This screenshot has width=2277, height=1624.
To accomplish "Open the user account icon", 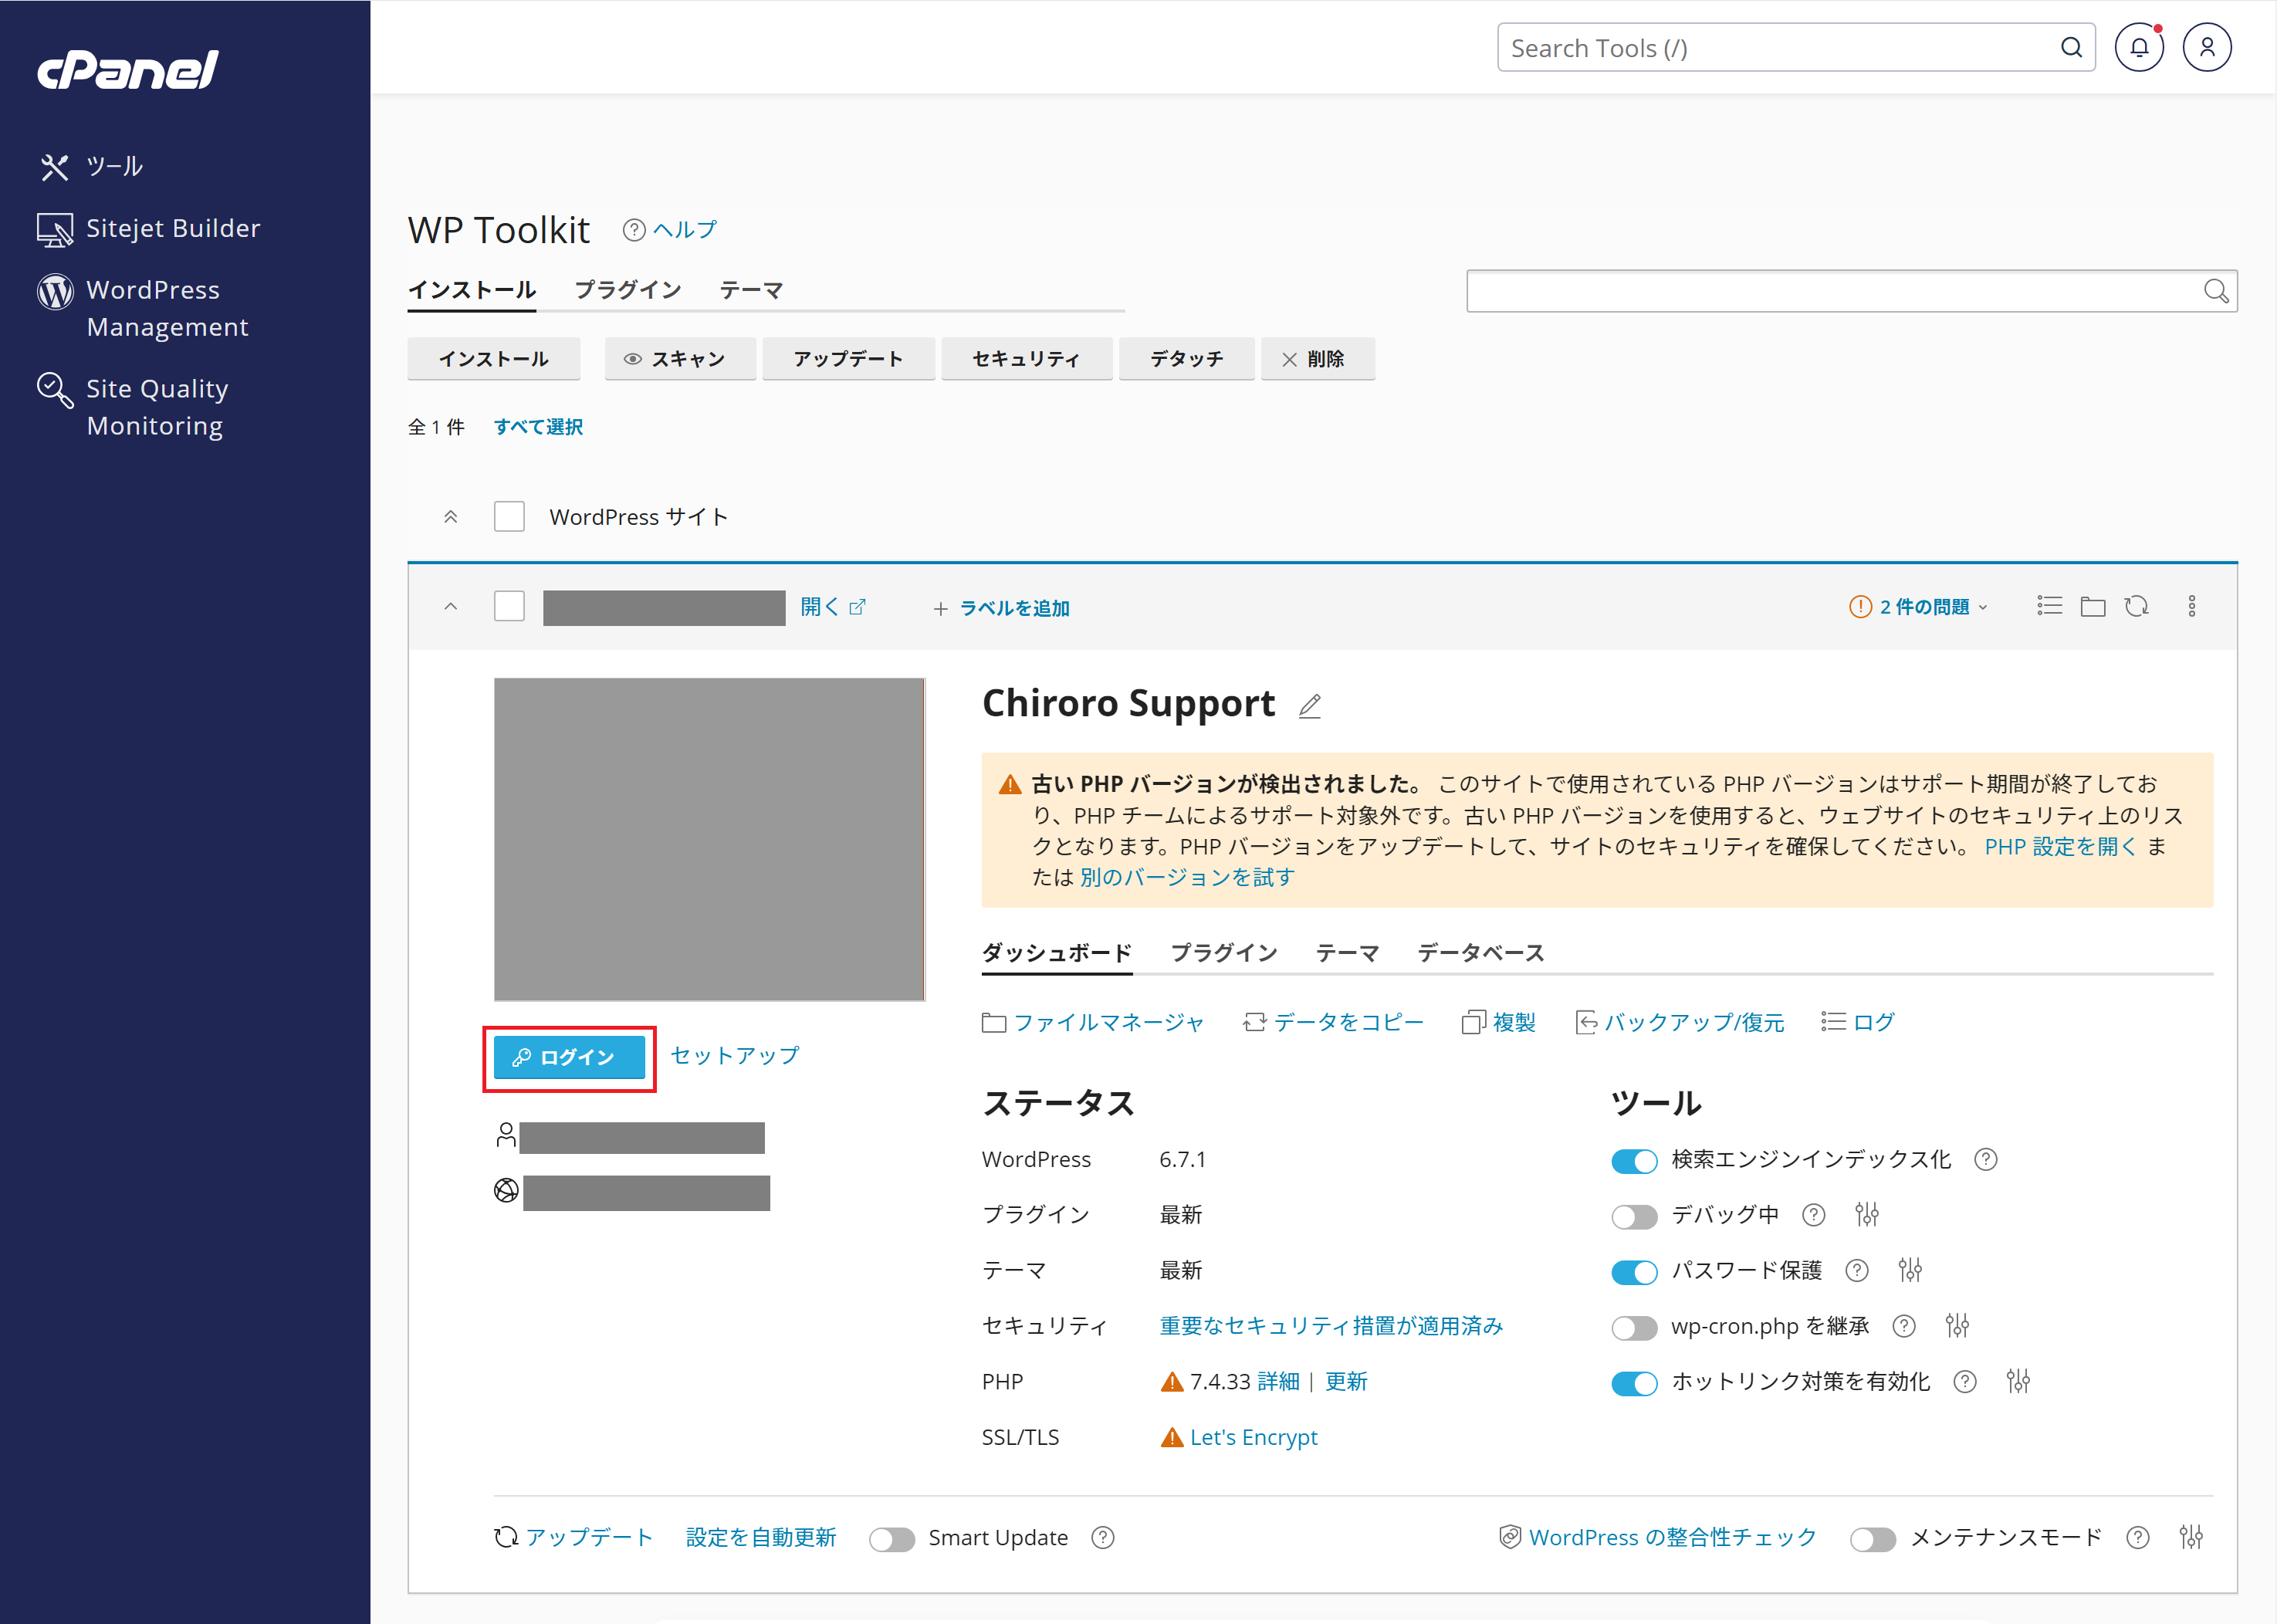I will 2206,47.
